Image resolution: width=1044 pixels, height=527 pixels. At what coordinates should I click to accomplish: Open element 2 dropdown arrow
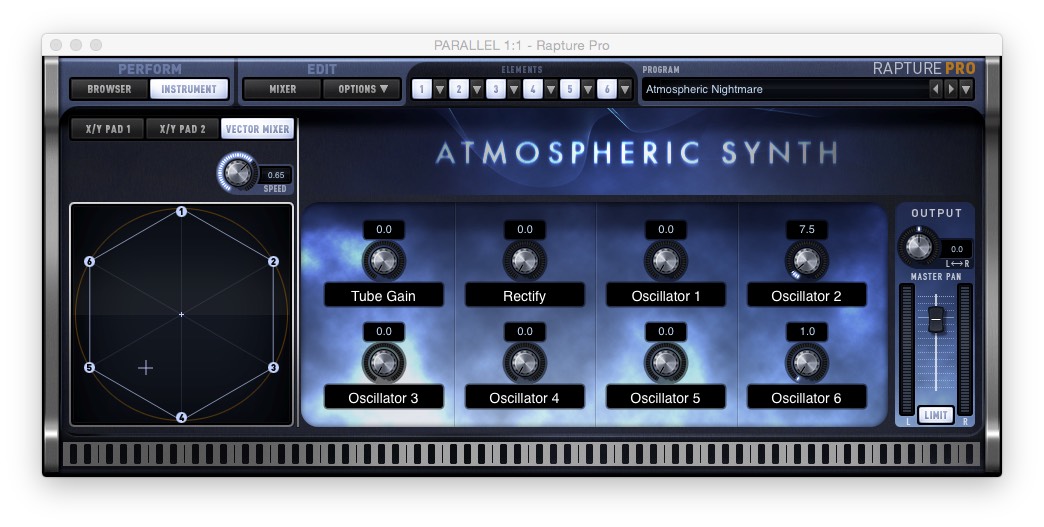coord(477,89)
